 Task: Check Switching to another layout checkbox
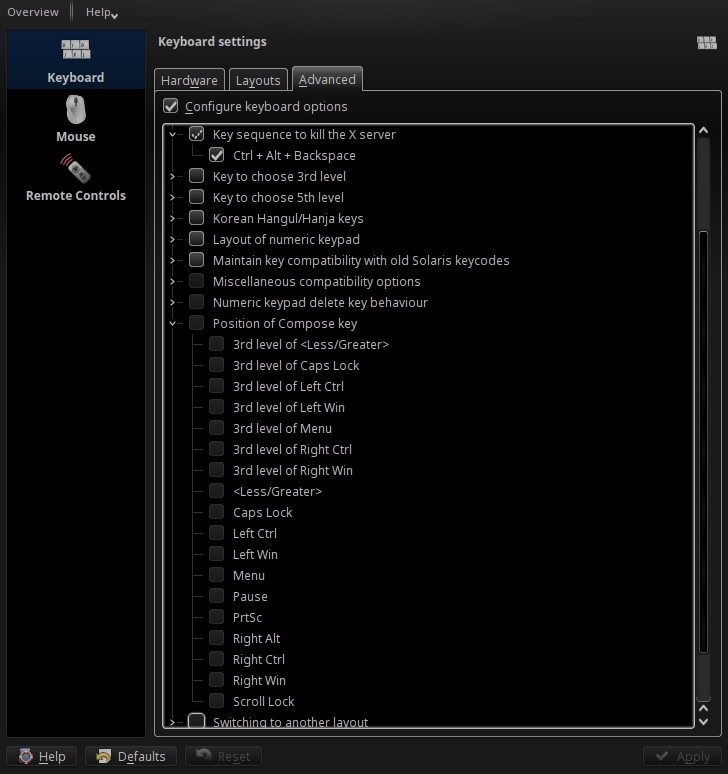click(x=196, y=720)
